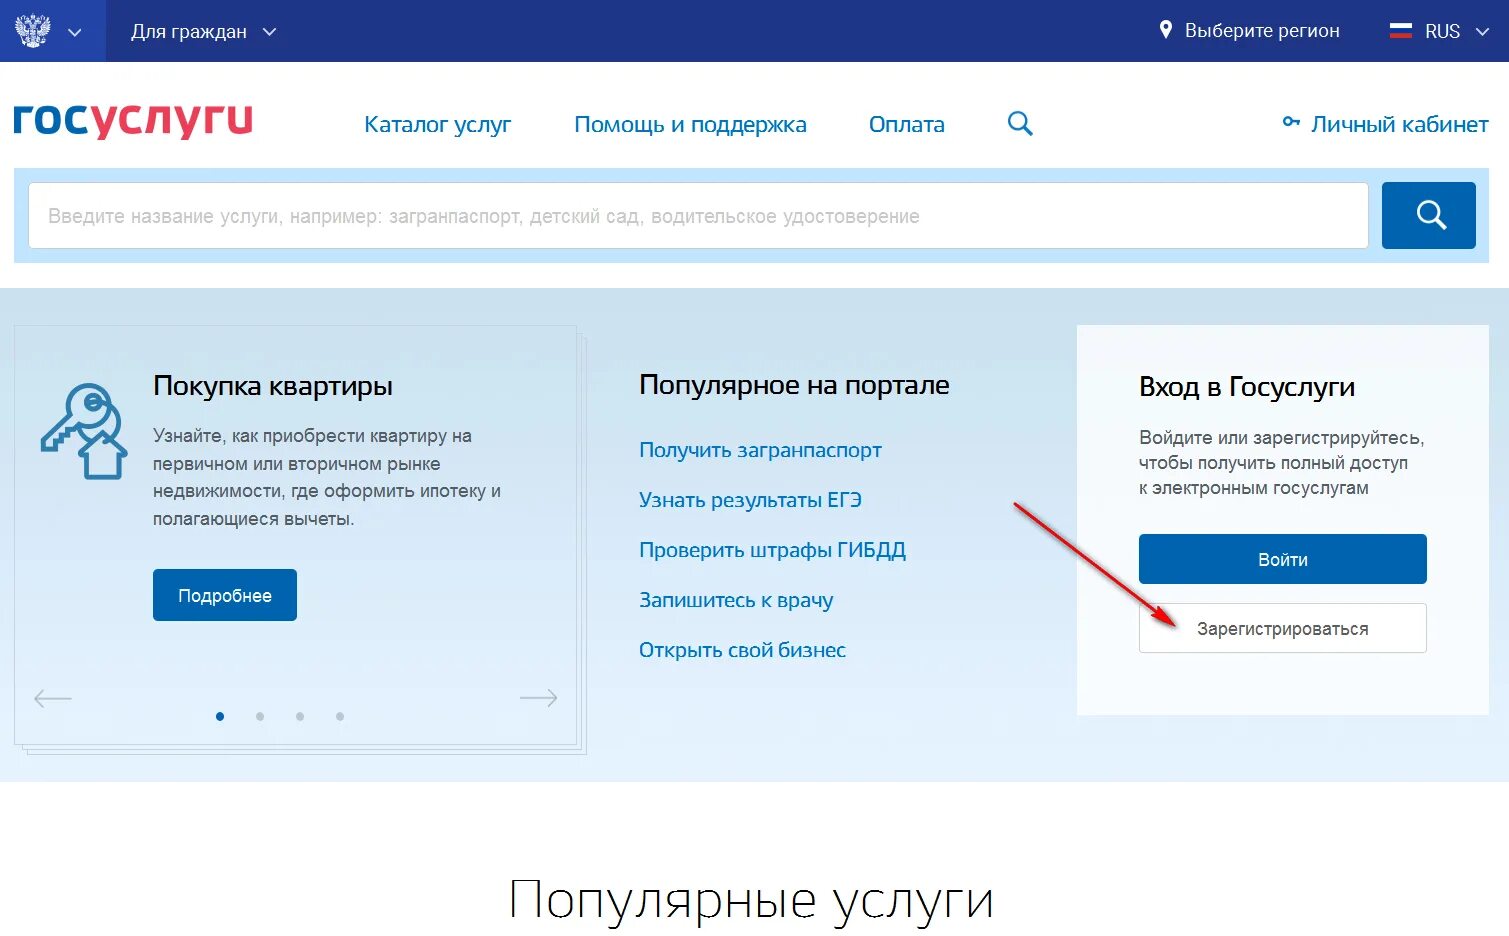Screen dimensions: 1509x936
Task: Choose region via 'Выберите регион'
Action: 1262,31
